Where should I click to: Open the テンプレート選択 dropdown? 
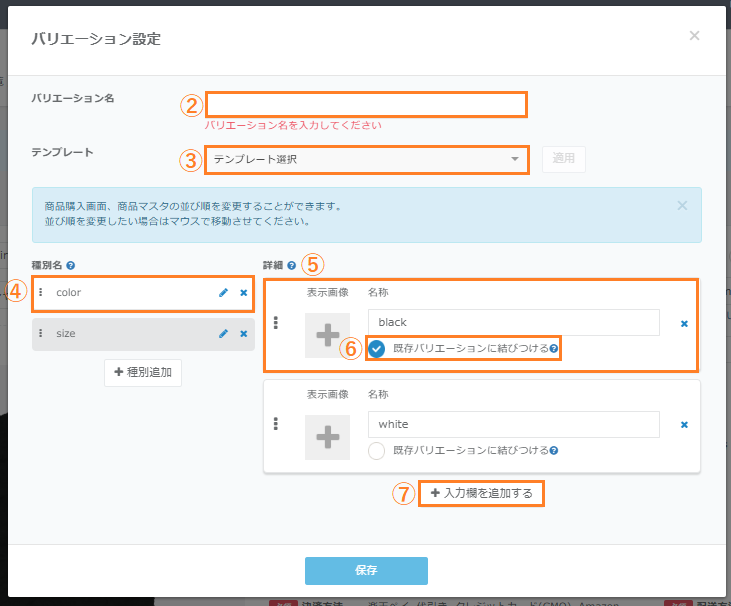point(366,159)
